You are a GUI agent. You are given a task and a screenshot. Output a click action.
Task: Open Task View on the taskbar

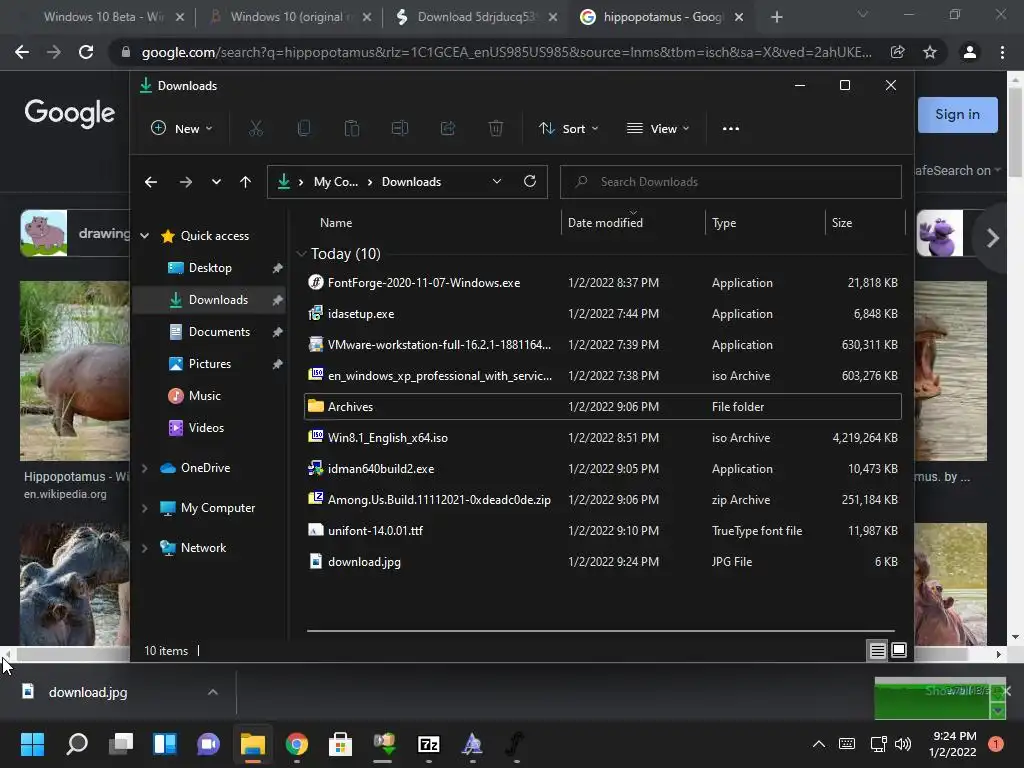[121, 744]
